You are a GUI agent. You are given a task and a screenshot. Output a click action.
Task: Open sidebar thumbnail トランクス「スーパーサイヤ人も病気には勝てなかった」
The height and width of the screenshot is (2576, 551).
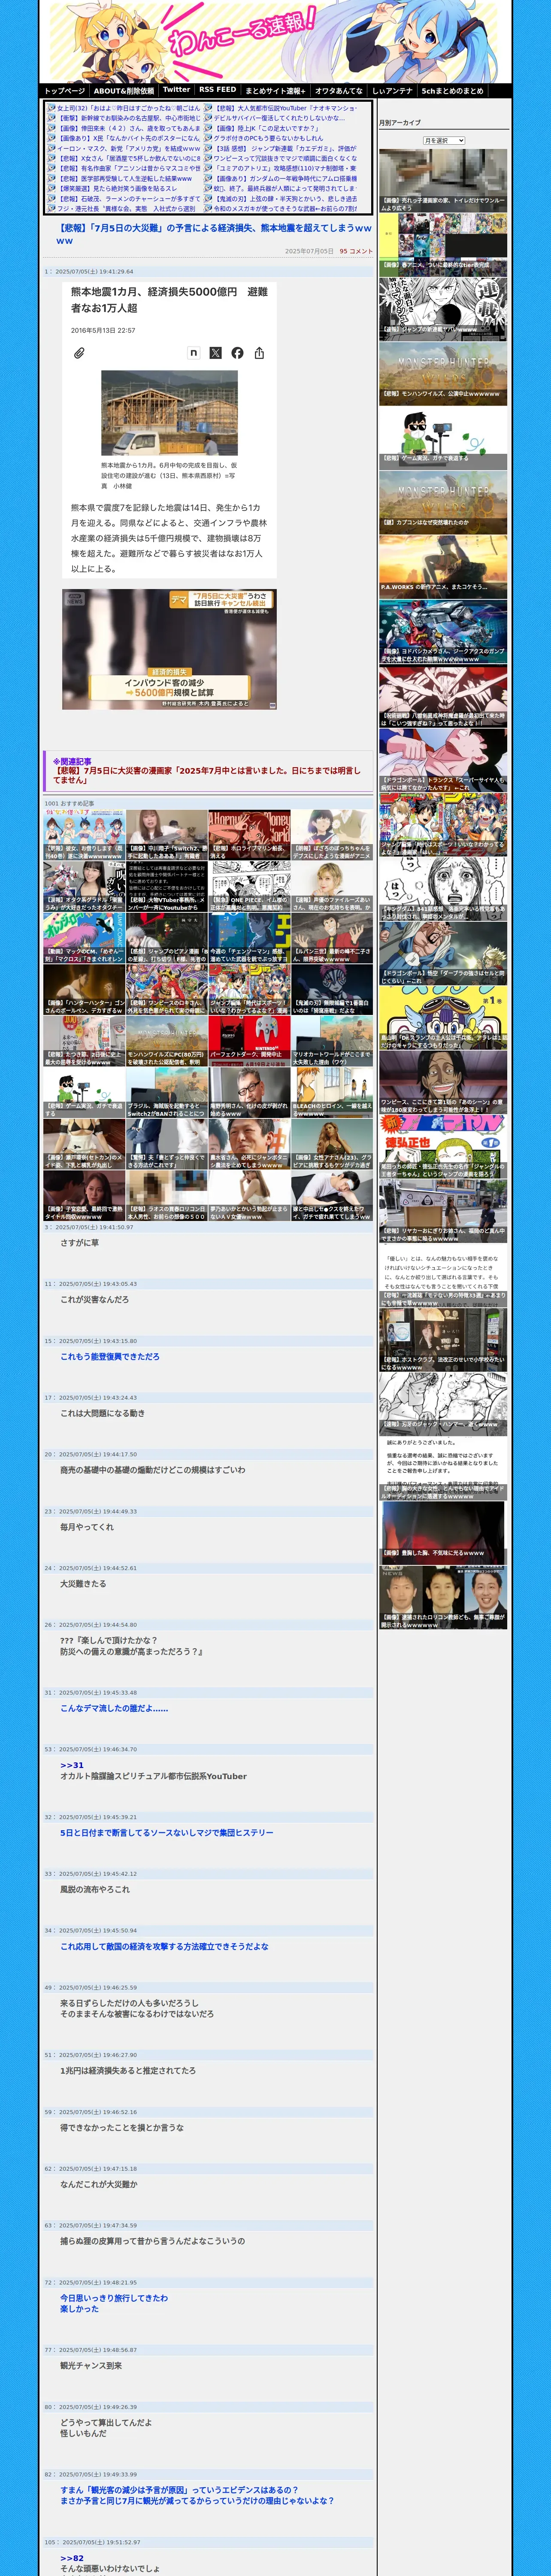442,759
